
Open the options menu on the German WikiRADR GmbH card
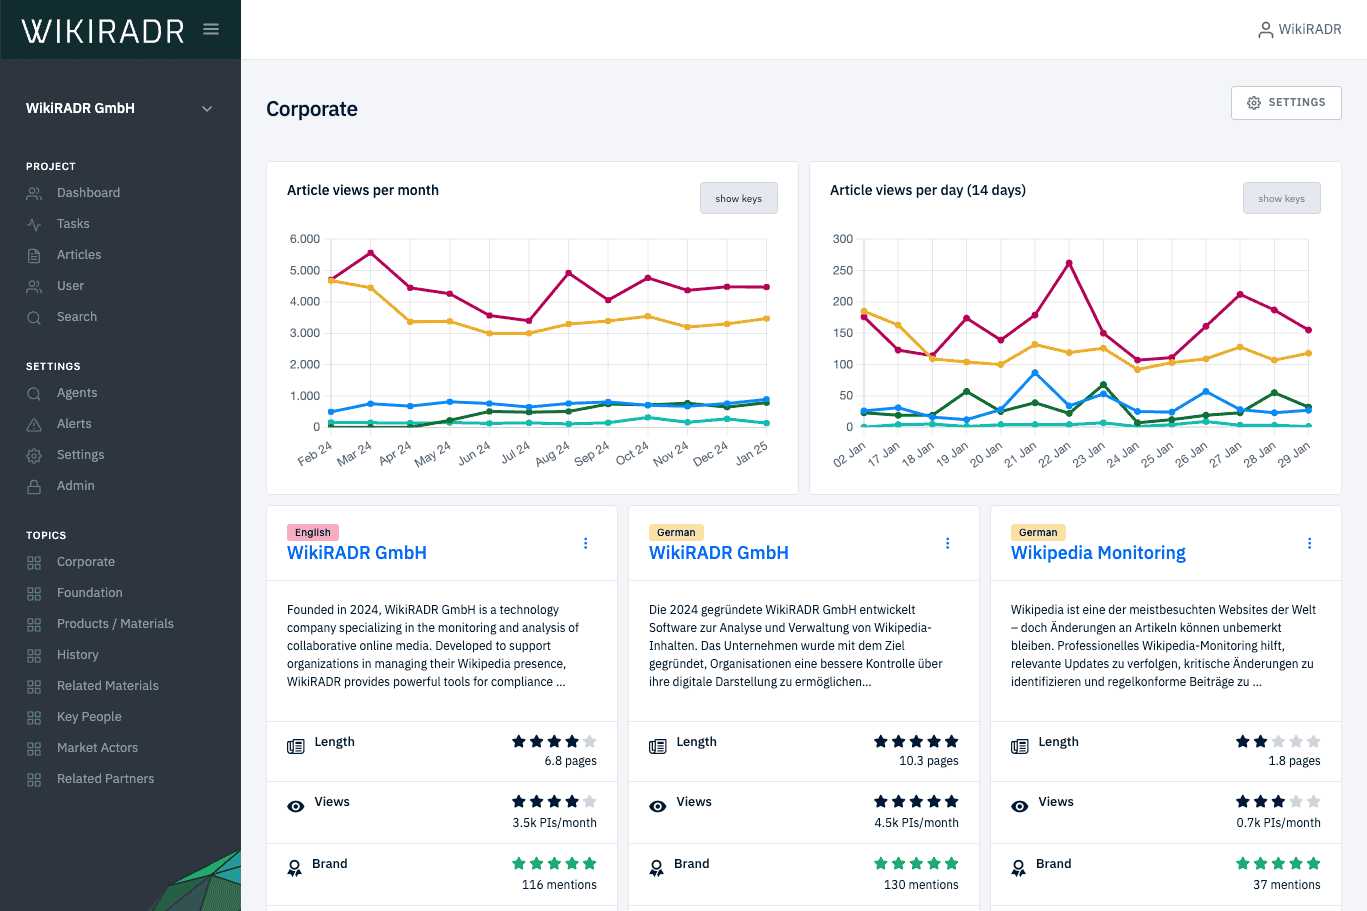(948, 543)
